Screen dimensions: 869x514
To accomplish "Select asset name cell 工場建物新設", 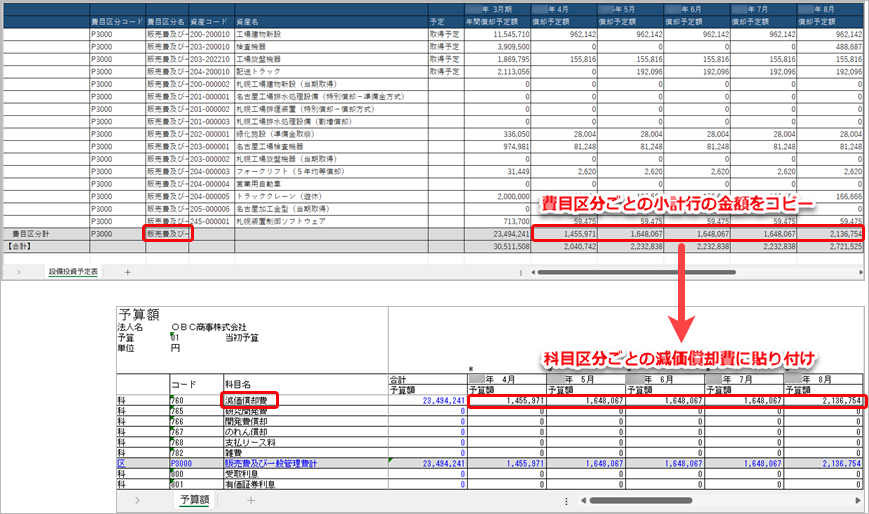I will pos(331,34).
